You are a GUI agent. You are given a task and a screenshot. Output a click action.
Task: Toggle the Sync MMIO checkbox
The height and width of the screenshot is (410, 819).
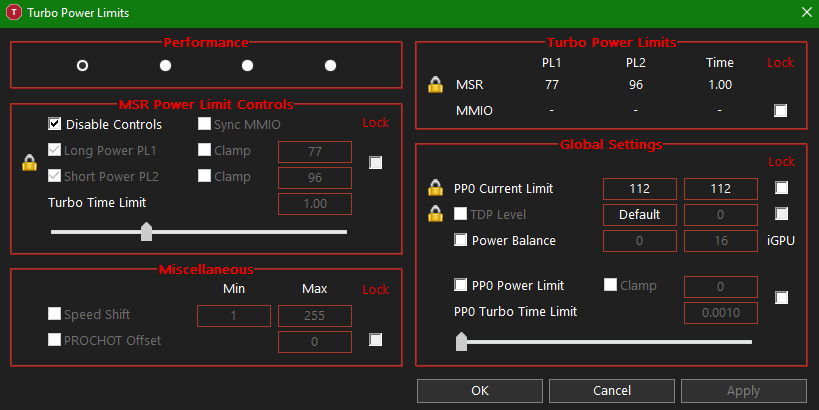pyautogui.click(x=204, y=124)
